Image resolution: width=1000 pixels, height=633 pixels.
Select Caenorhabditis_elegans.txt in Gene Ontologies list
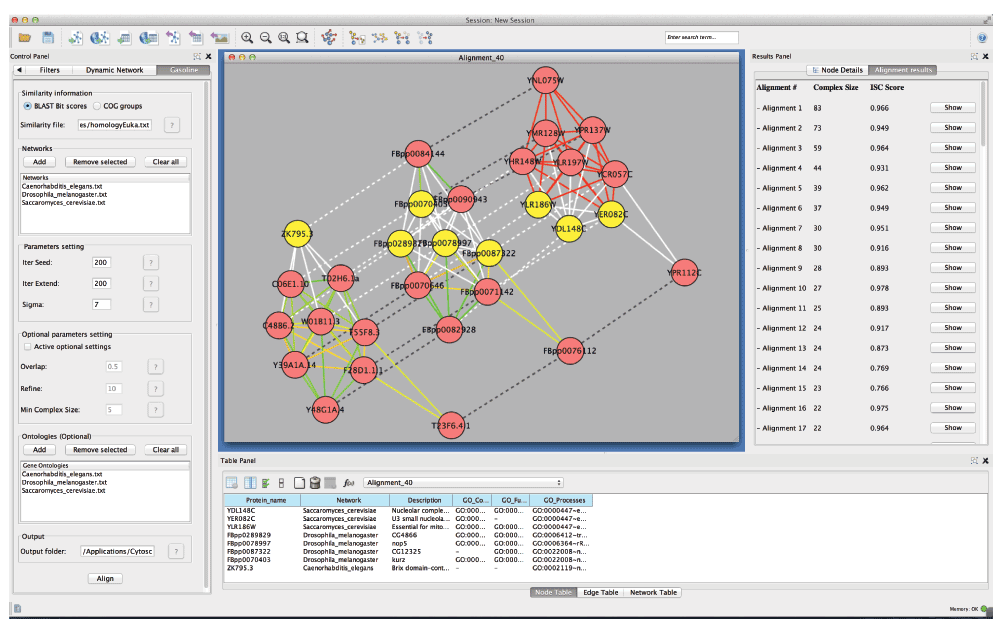coord(62,474)
